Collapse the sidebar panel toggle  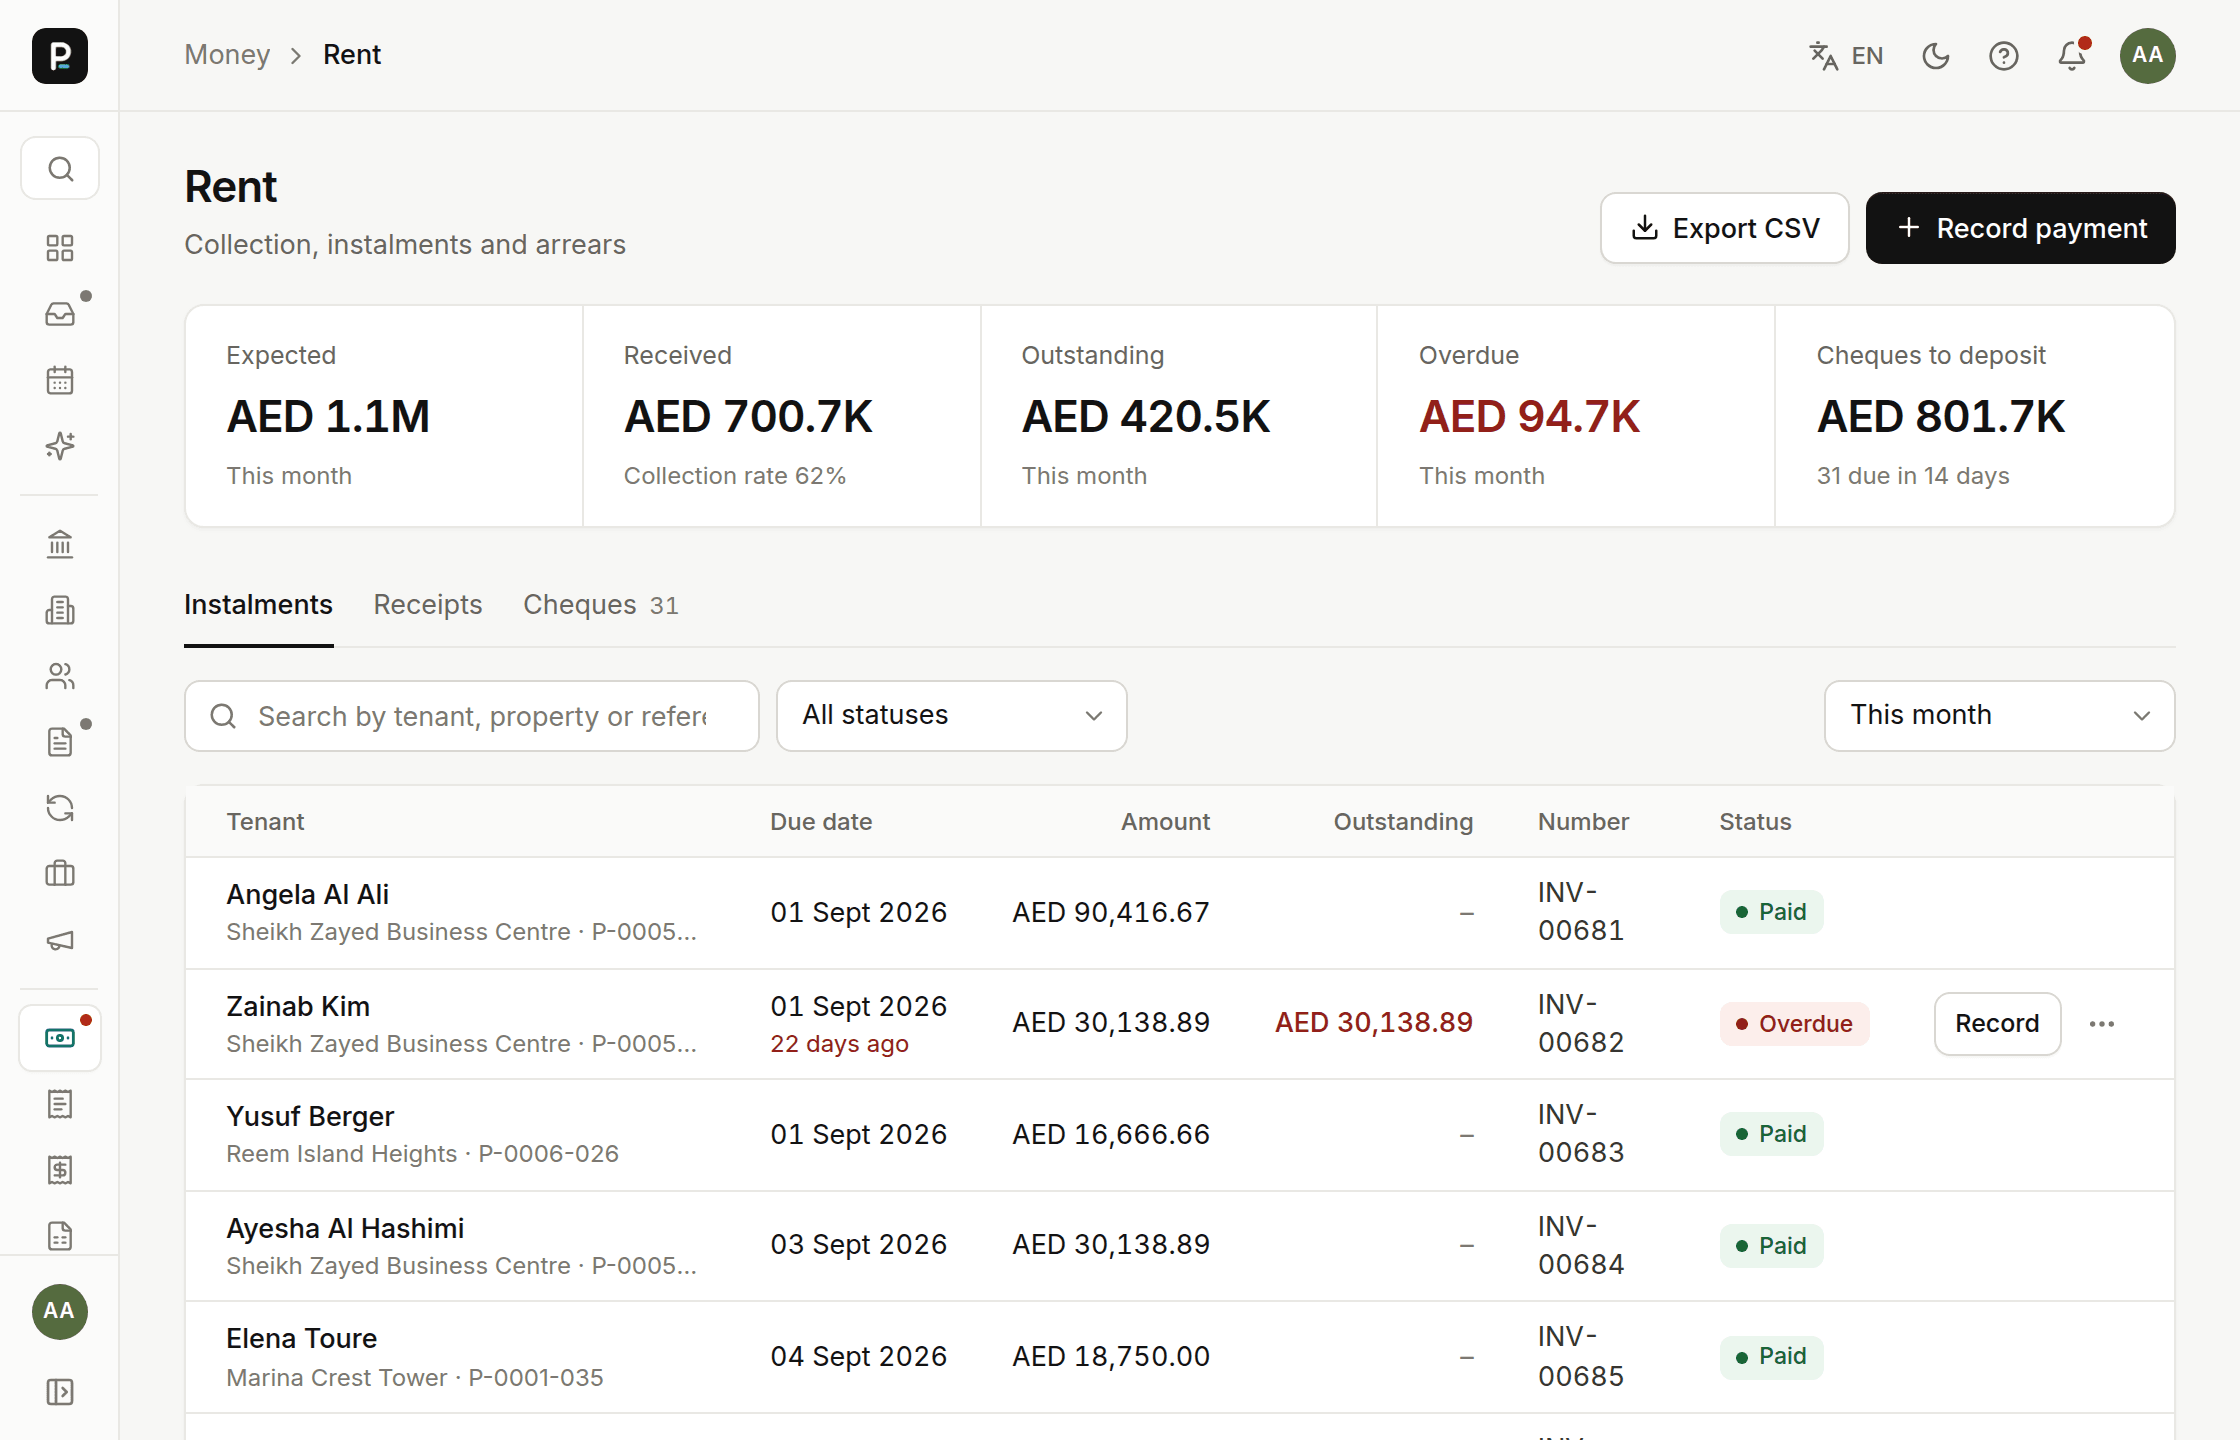(60, 1392)
